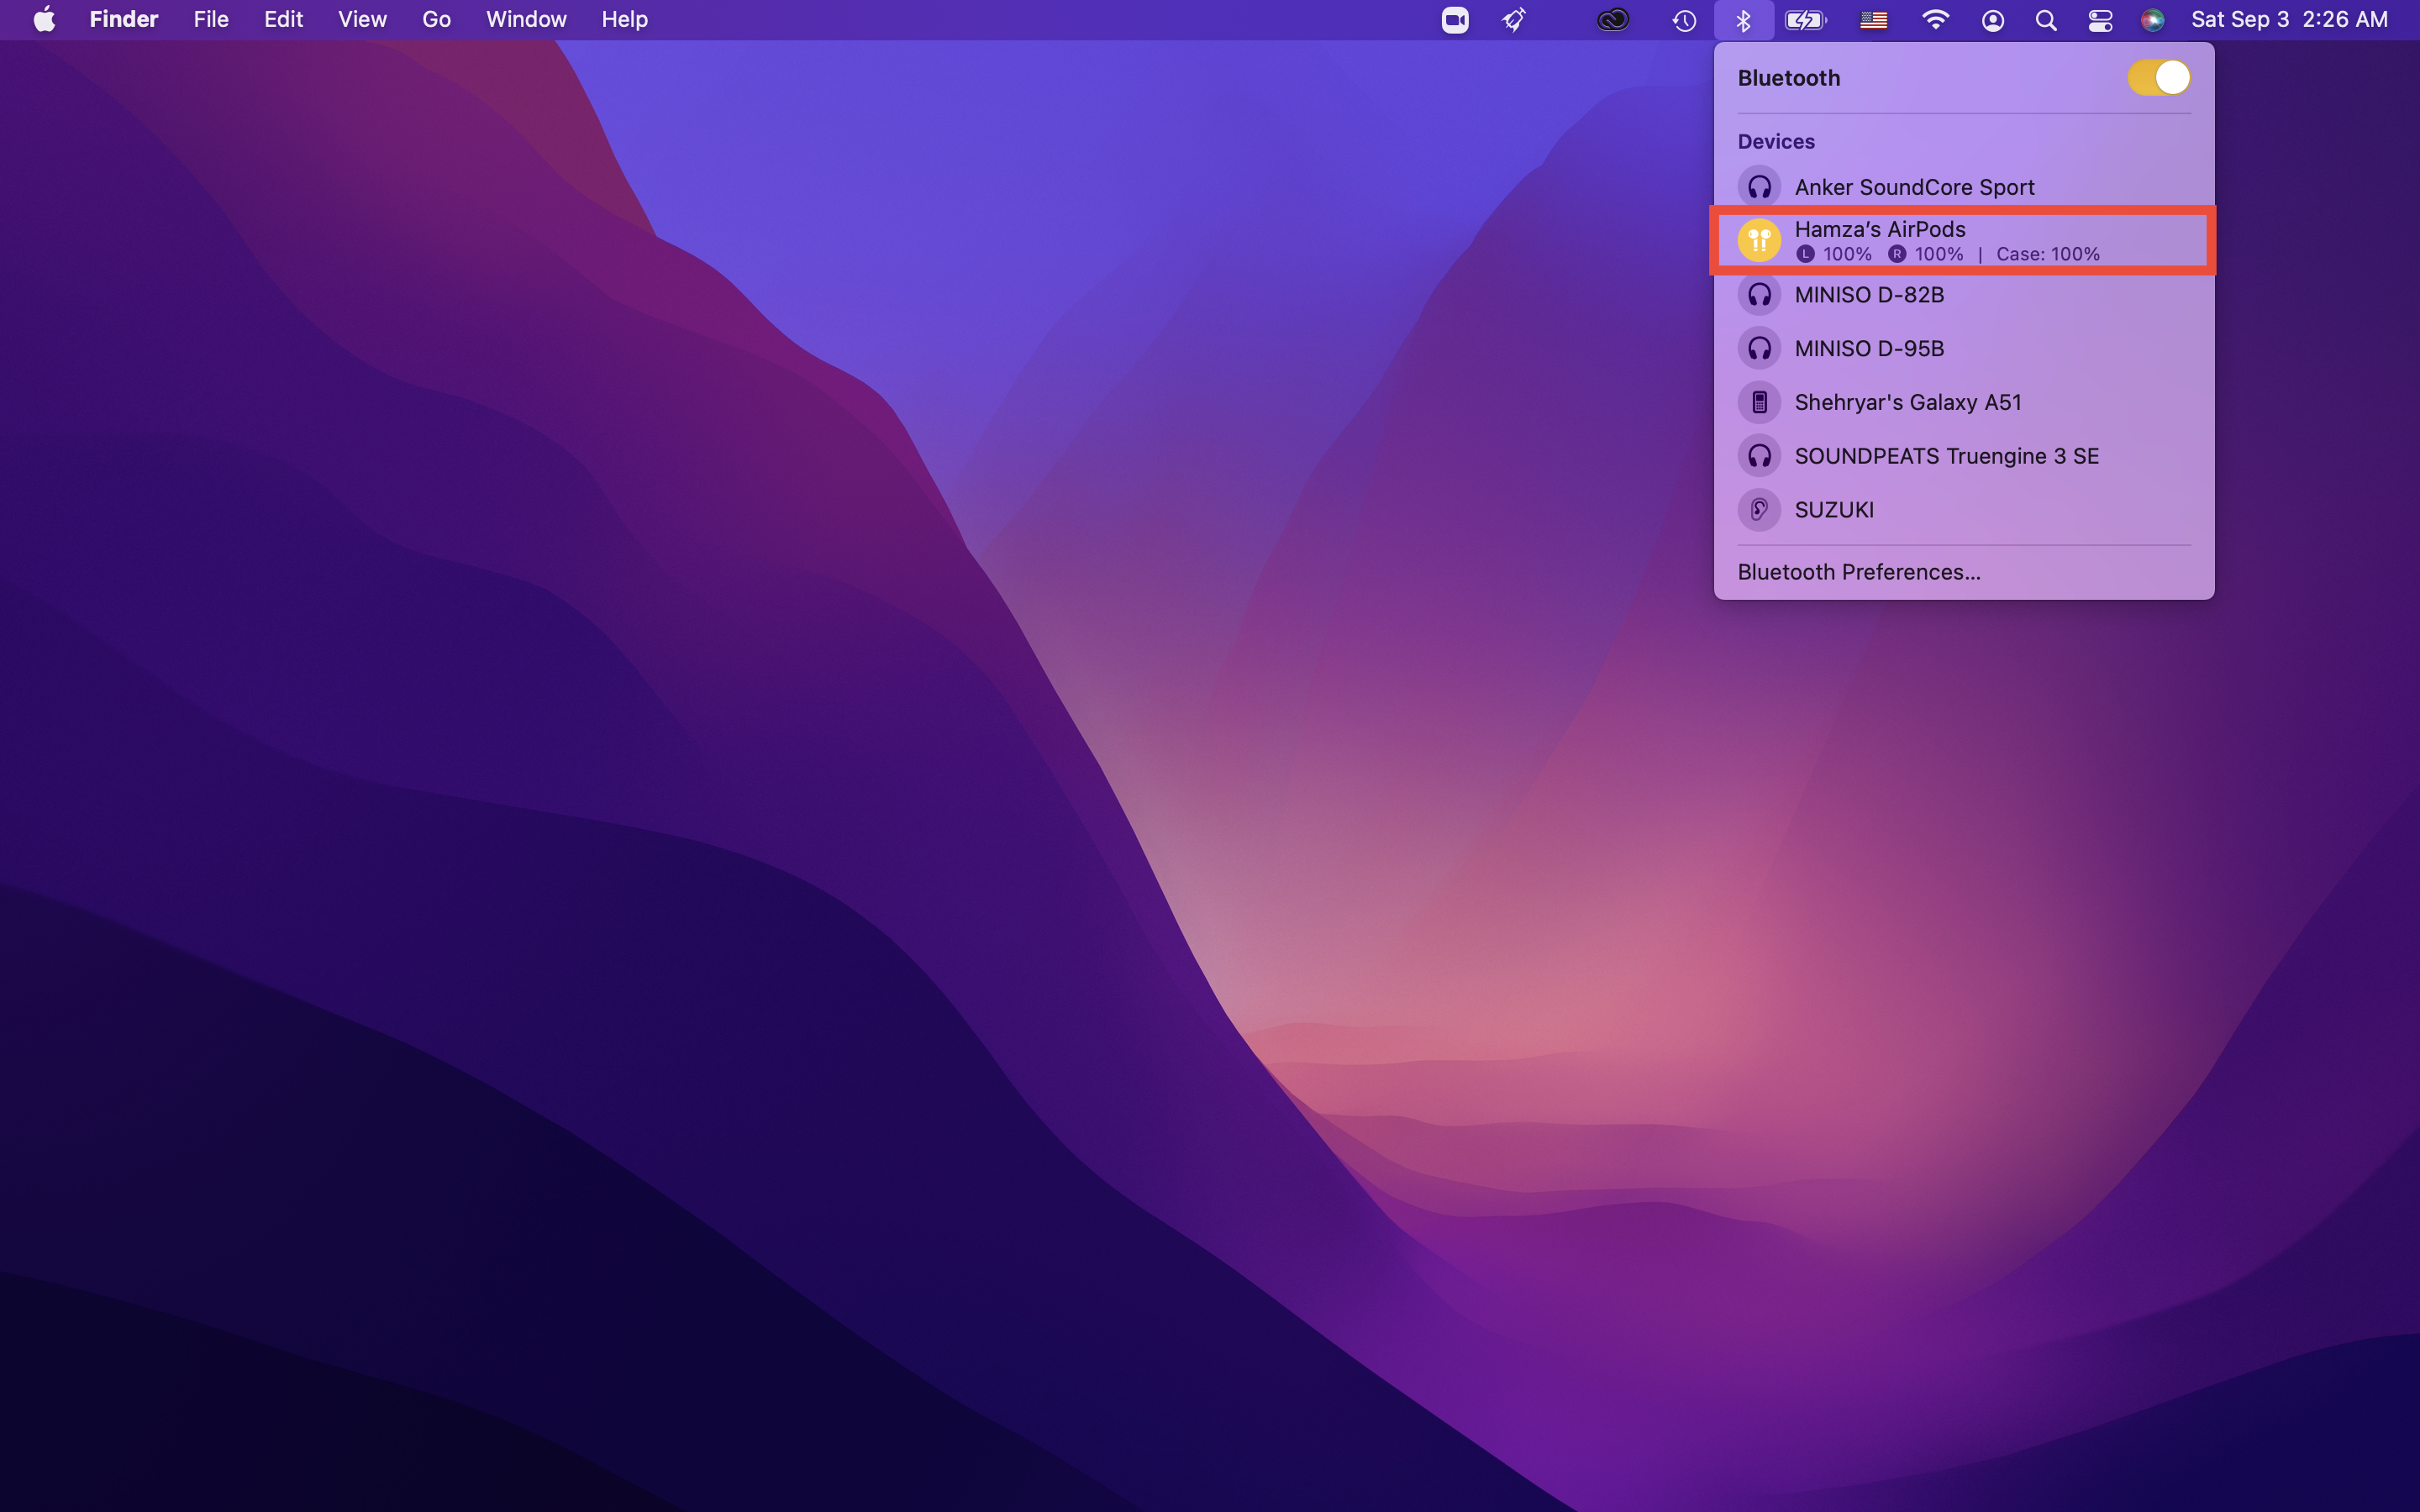Screen dimensions: 2420x1512
Task: Click the Time Machine menu bar icon
Action: (1684, 20)
